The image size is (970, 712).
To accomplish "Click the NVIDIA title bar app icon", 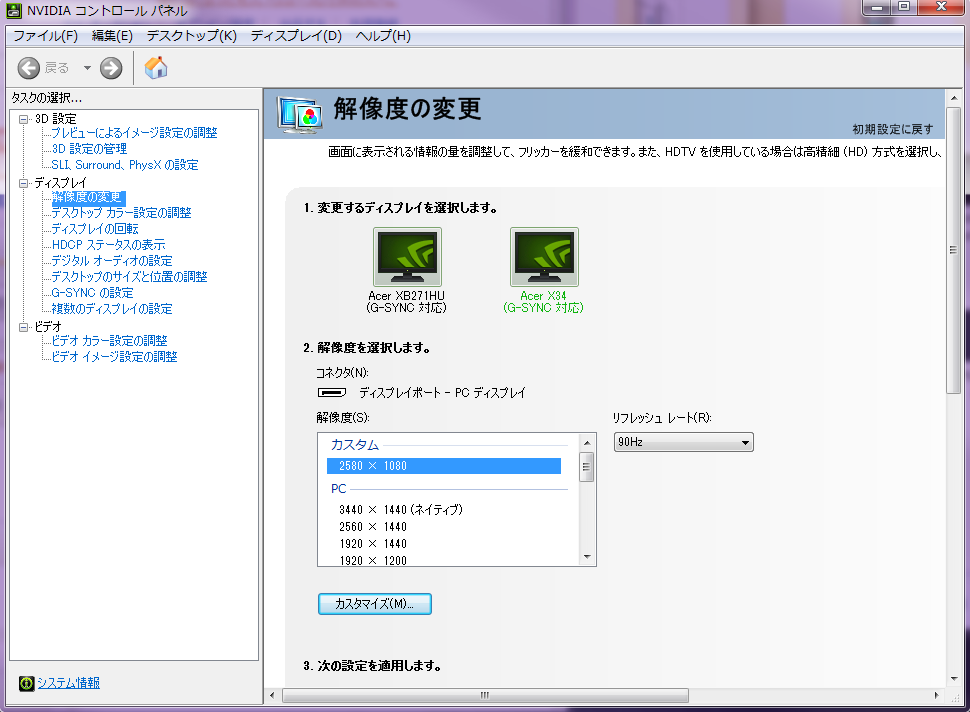I will coord(14,11).
